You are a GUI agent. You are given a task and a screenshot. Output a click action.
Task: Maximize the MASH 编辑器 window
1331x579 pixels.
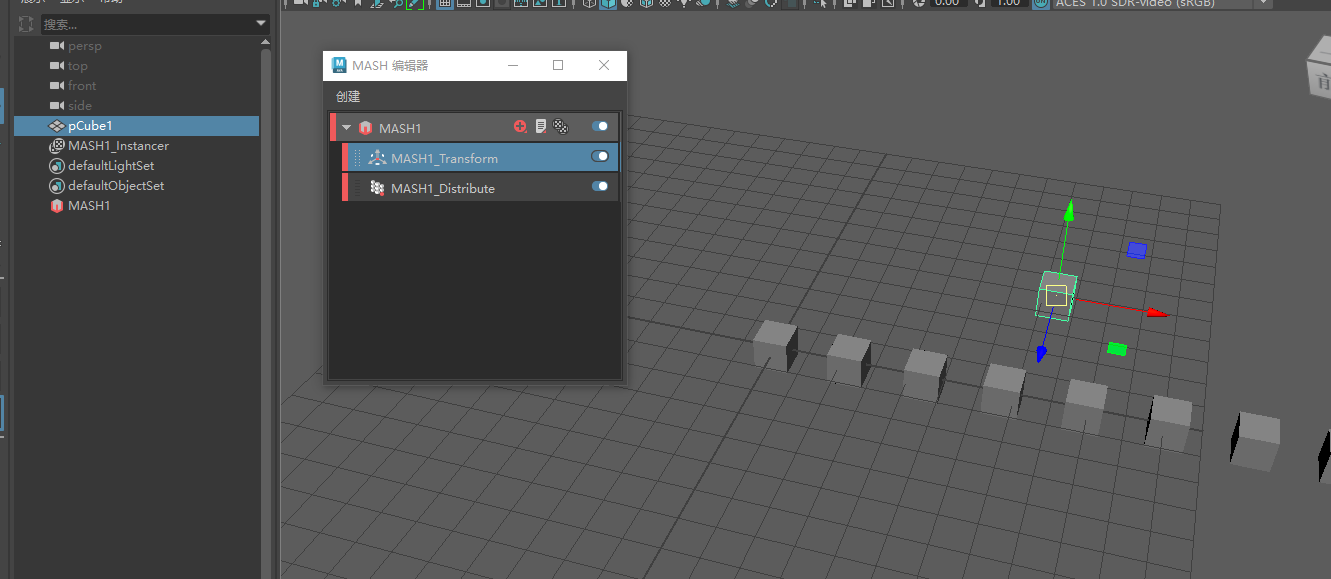[x=558, y=65]
